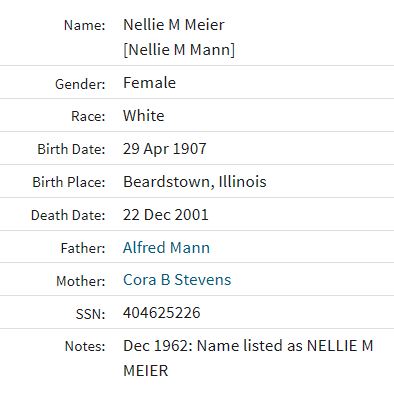
Task: Click the Race field label
Action: click(x=88, y=117)
